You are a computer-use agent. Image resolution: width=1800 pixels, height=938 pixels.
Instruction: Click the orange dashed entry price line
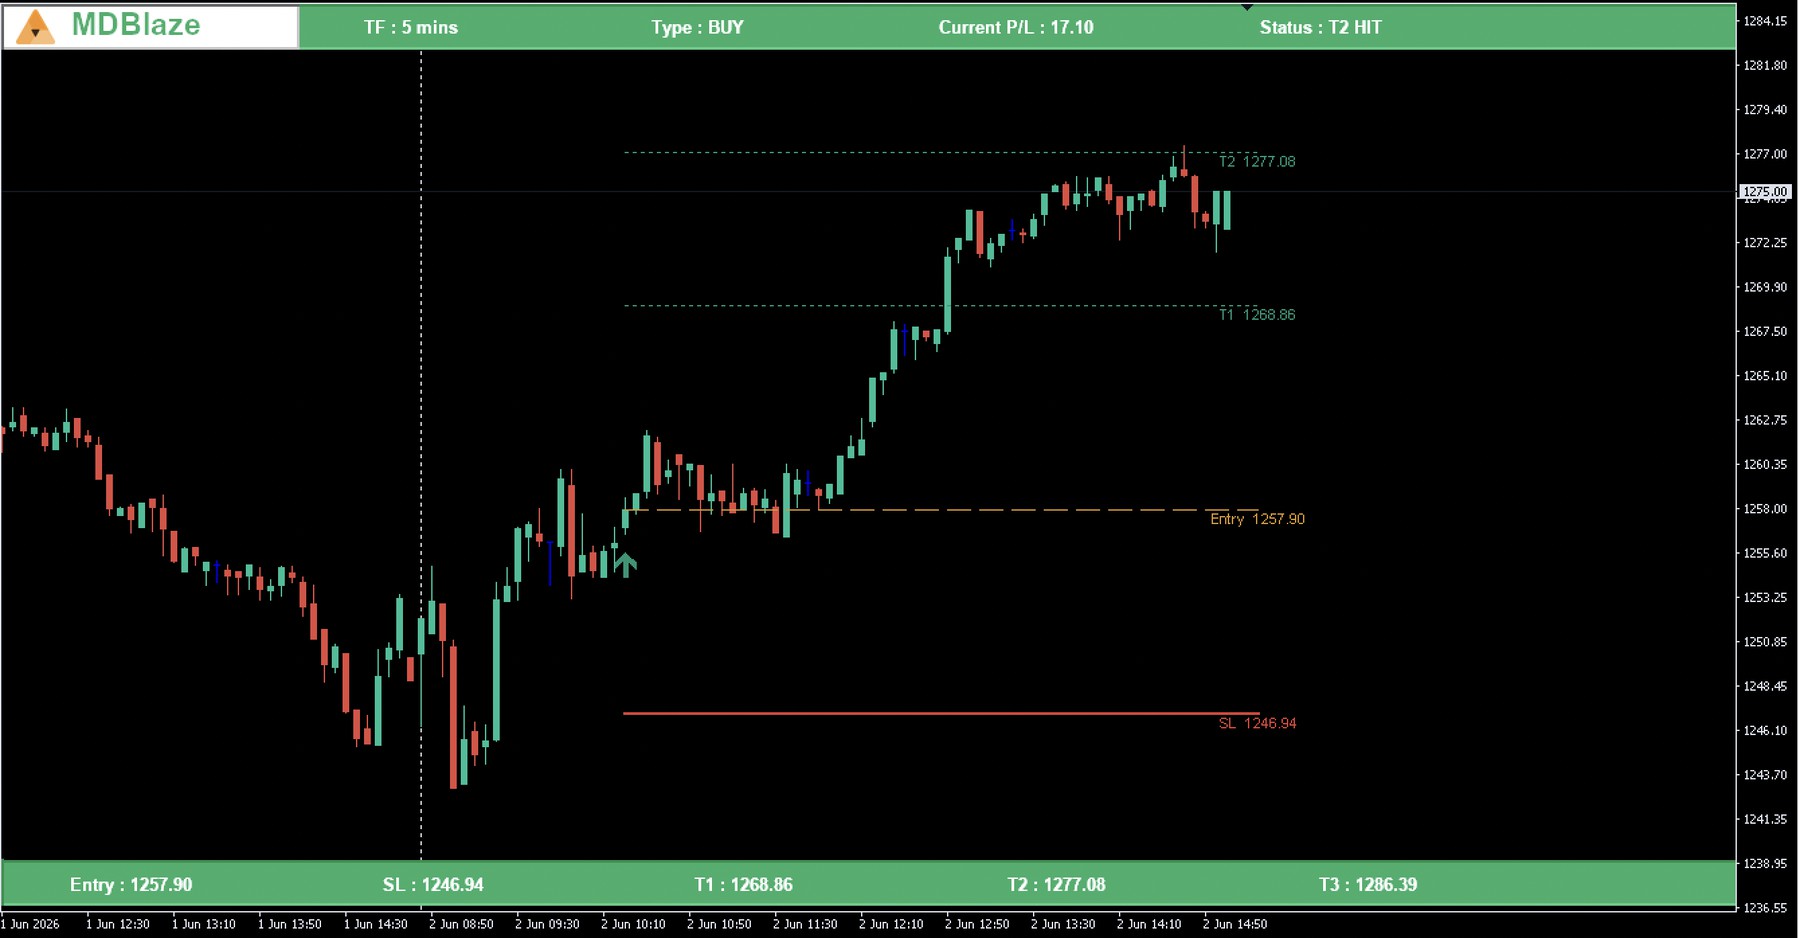click(941, 510)
